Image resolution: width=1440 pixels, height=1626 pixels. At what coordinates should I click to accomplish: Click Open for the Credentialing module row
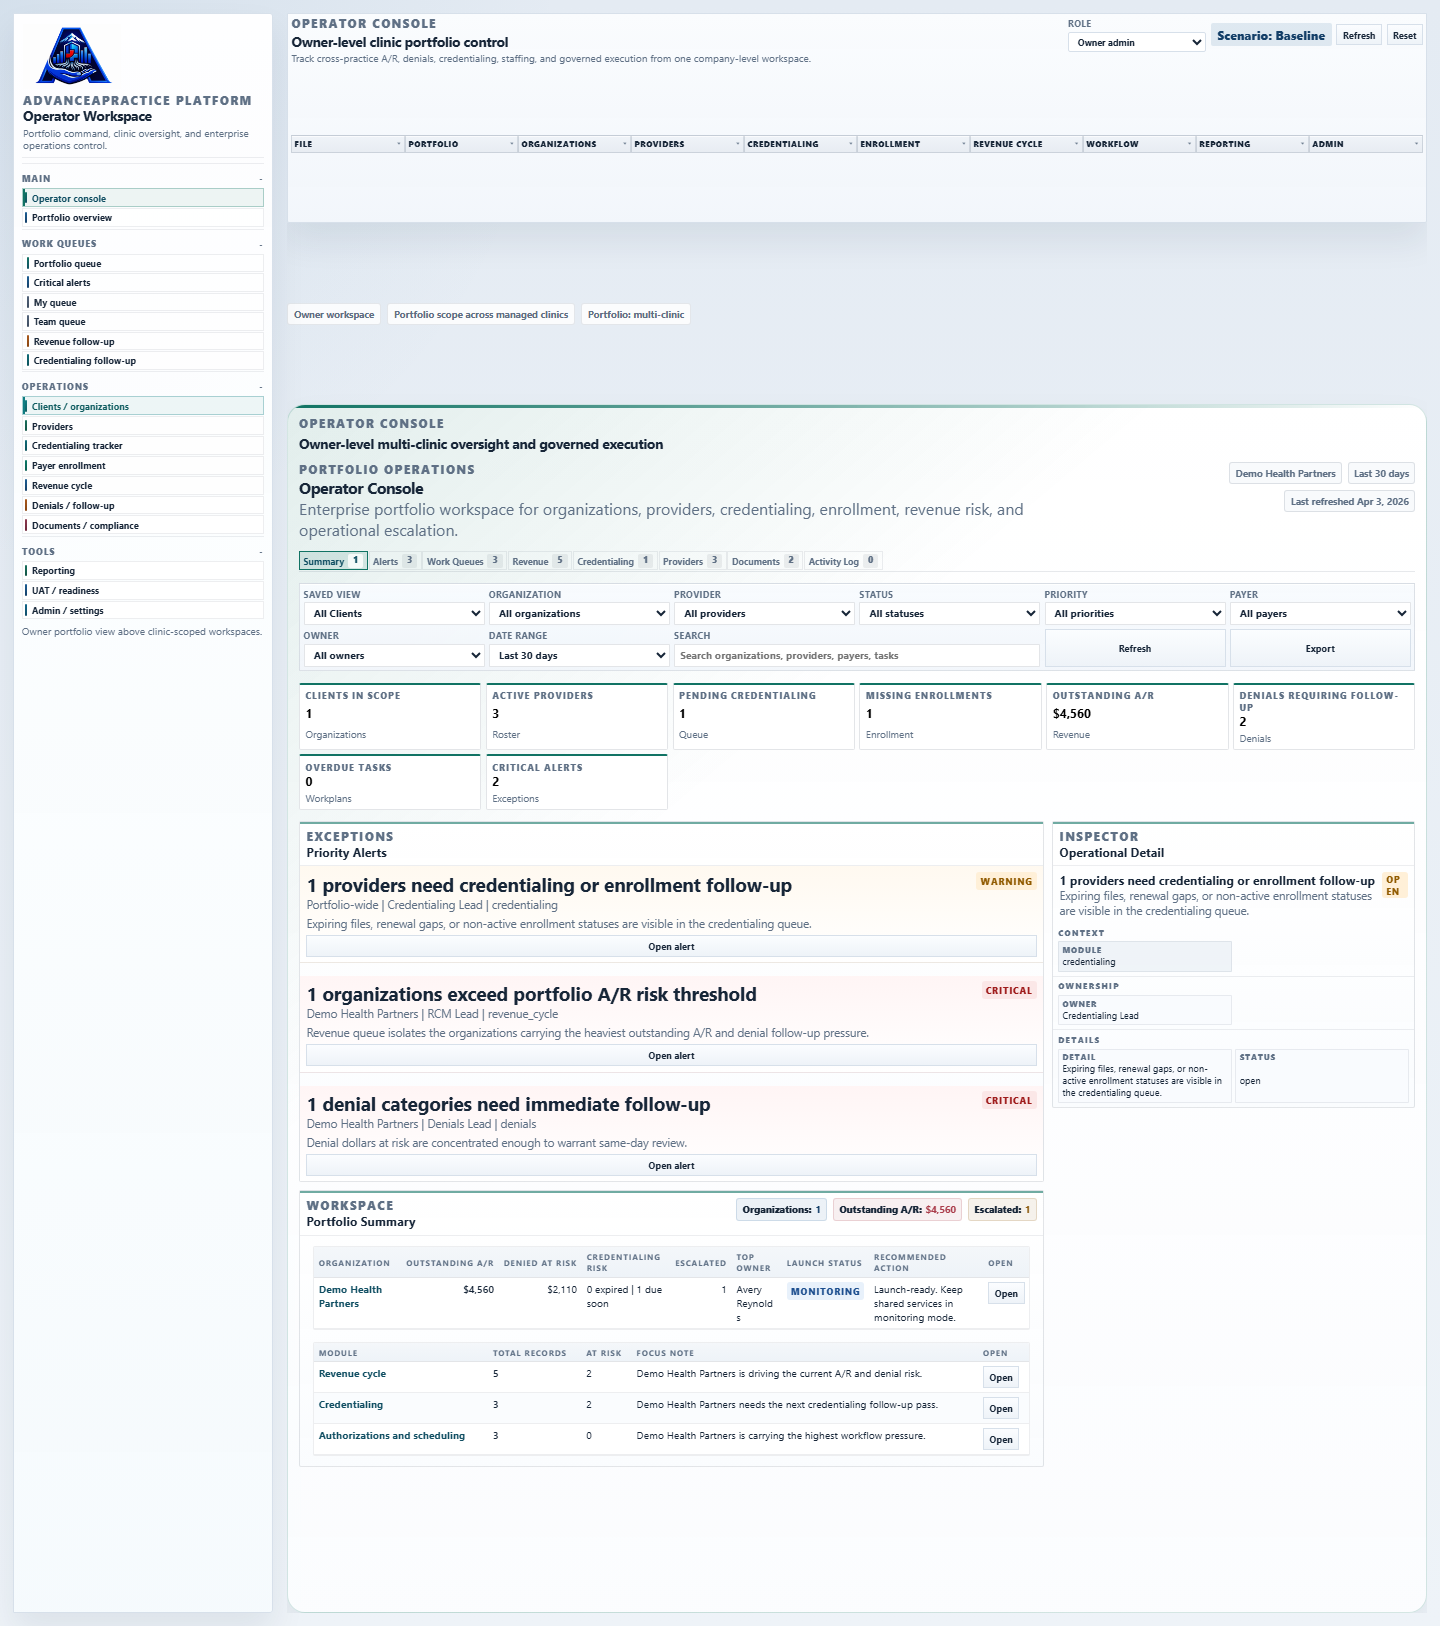pos(1001,1409)
